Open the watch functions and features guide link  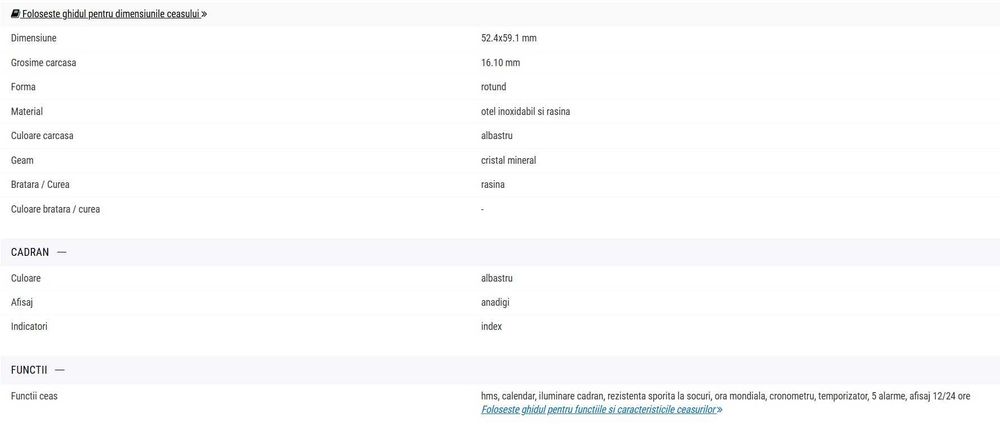click(598, 410)
